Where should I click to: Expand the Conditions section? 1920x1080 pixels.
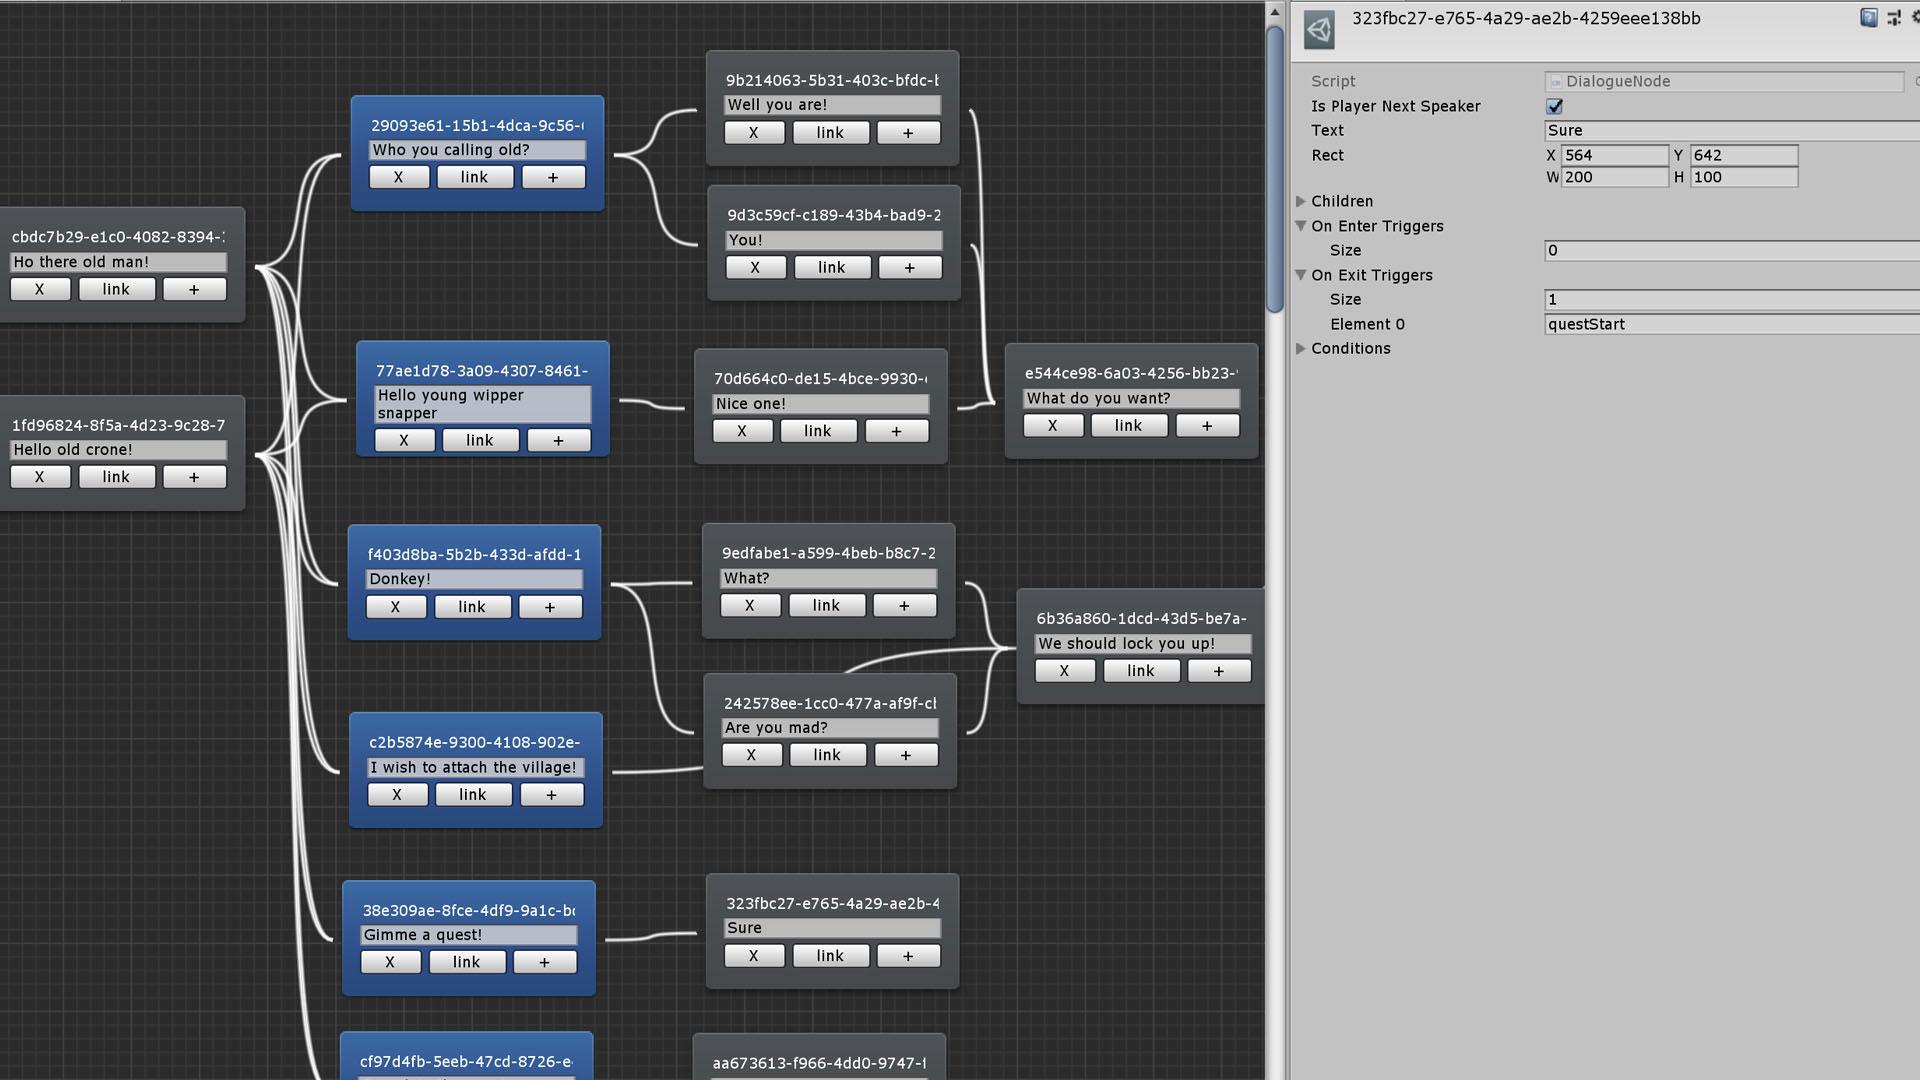pos(1302,348)
